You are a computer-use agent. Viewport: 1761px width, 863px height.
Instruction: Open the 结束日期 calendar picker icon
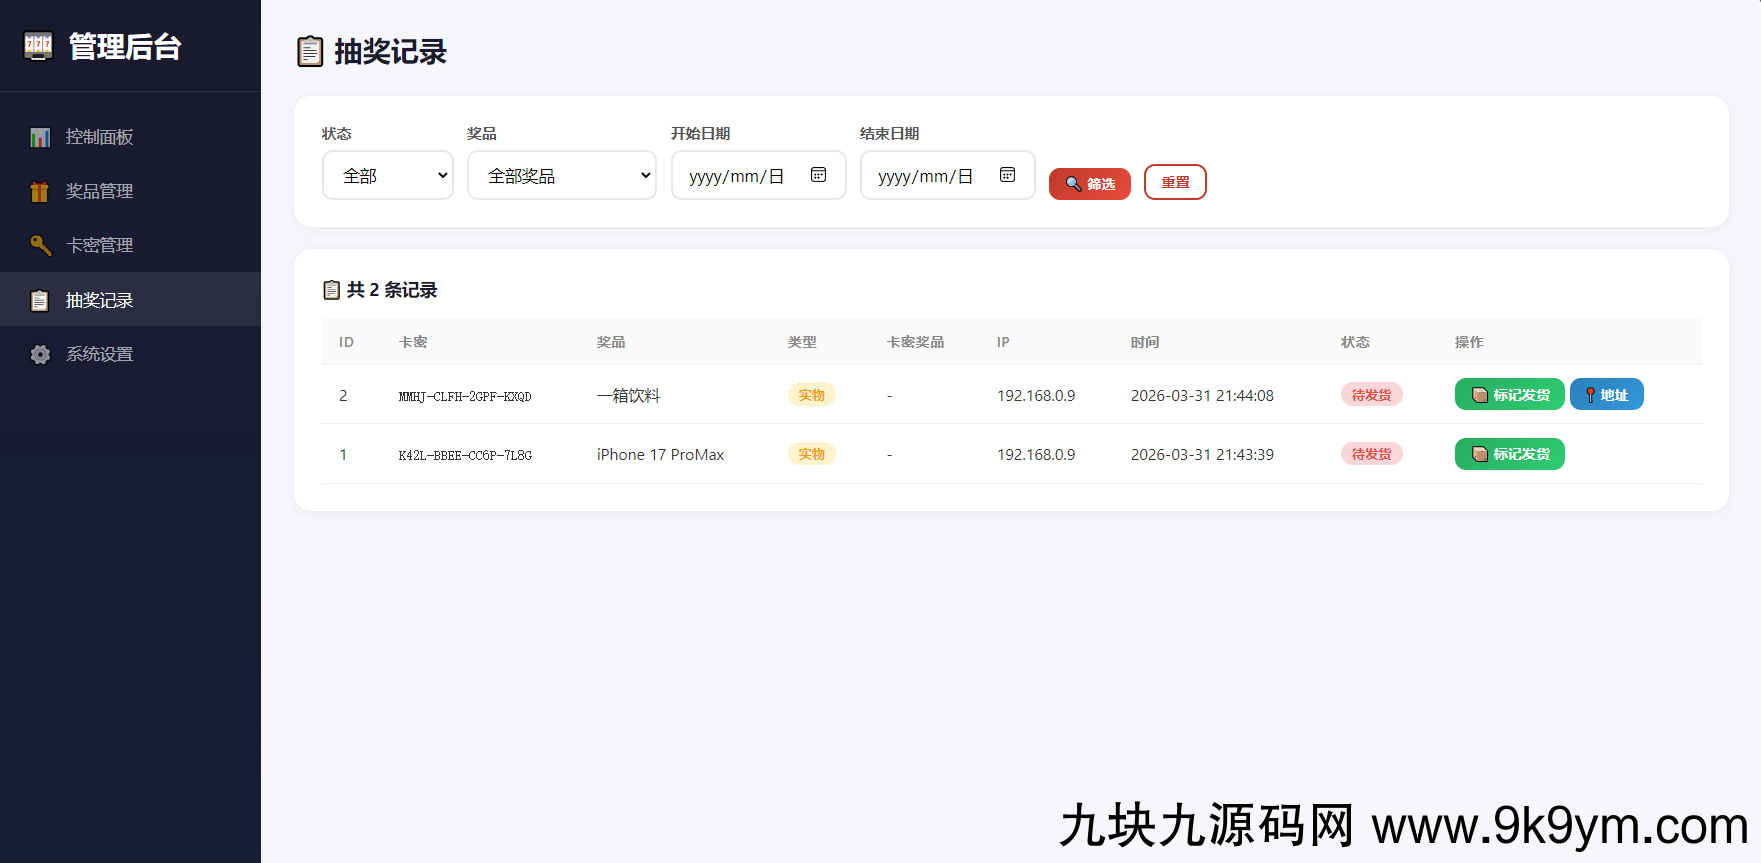tap(1007, 175)
